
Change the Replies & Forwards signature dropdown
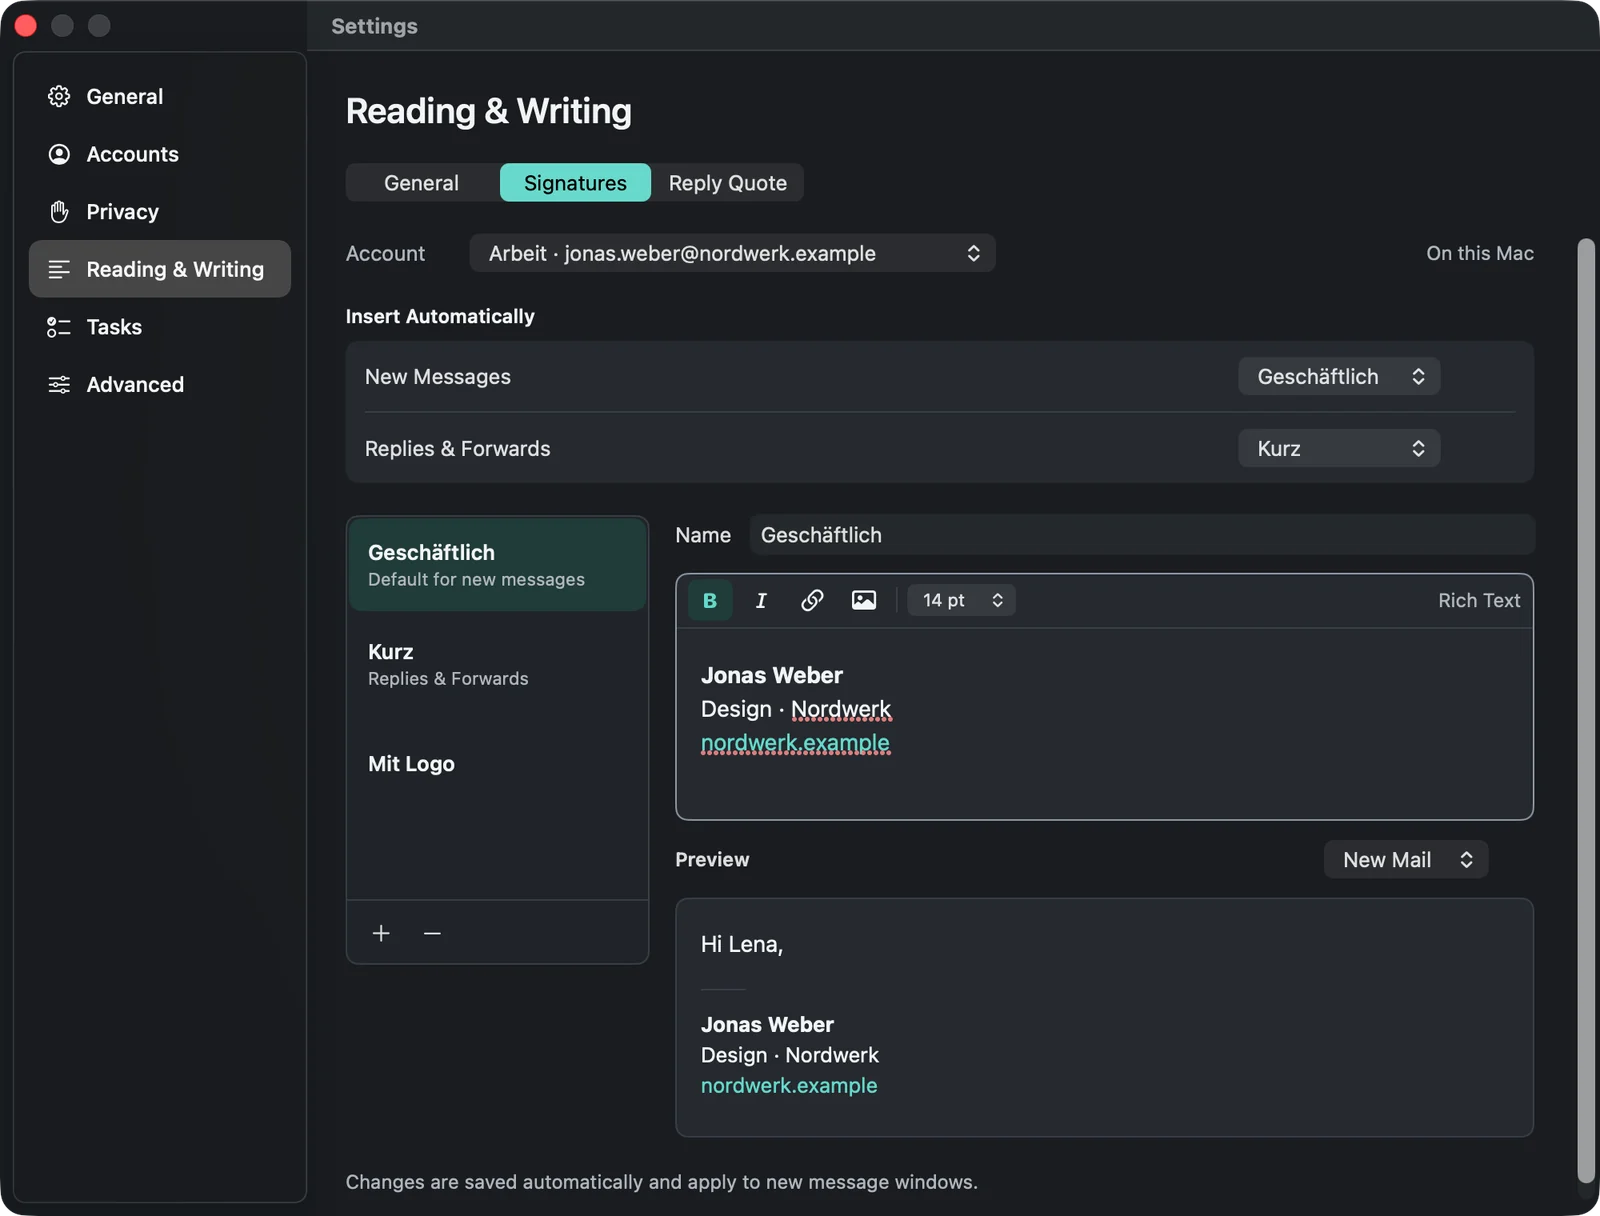(x=1339, y=448)
